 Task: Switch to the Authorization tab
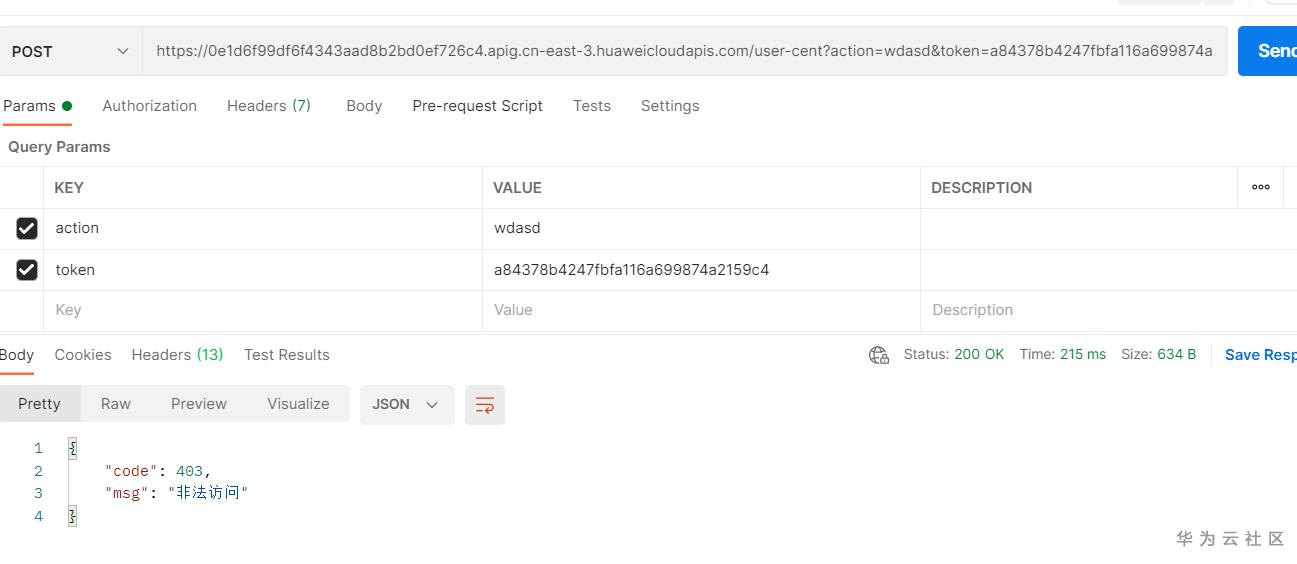(x=149, y=106)
